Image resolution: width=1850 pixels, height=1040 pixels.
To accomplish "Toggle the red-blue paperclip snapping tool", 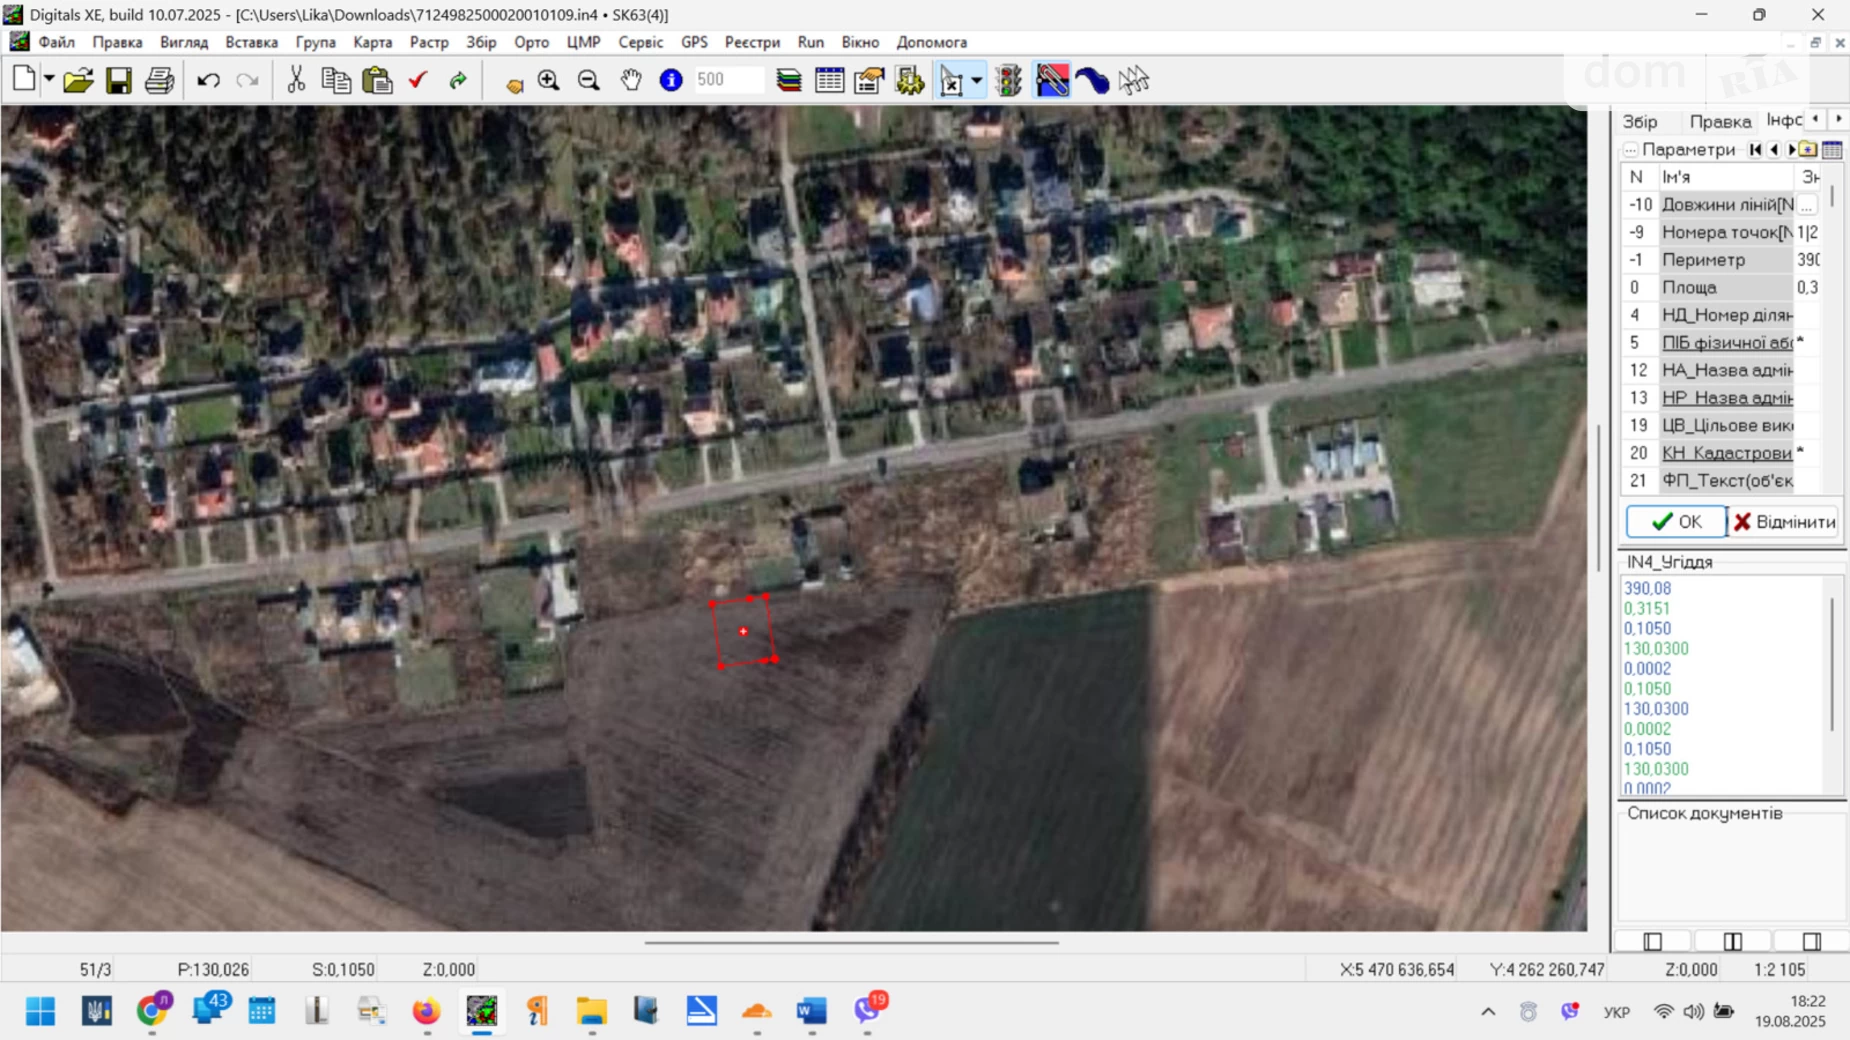I will [x=1052, y=80].
